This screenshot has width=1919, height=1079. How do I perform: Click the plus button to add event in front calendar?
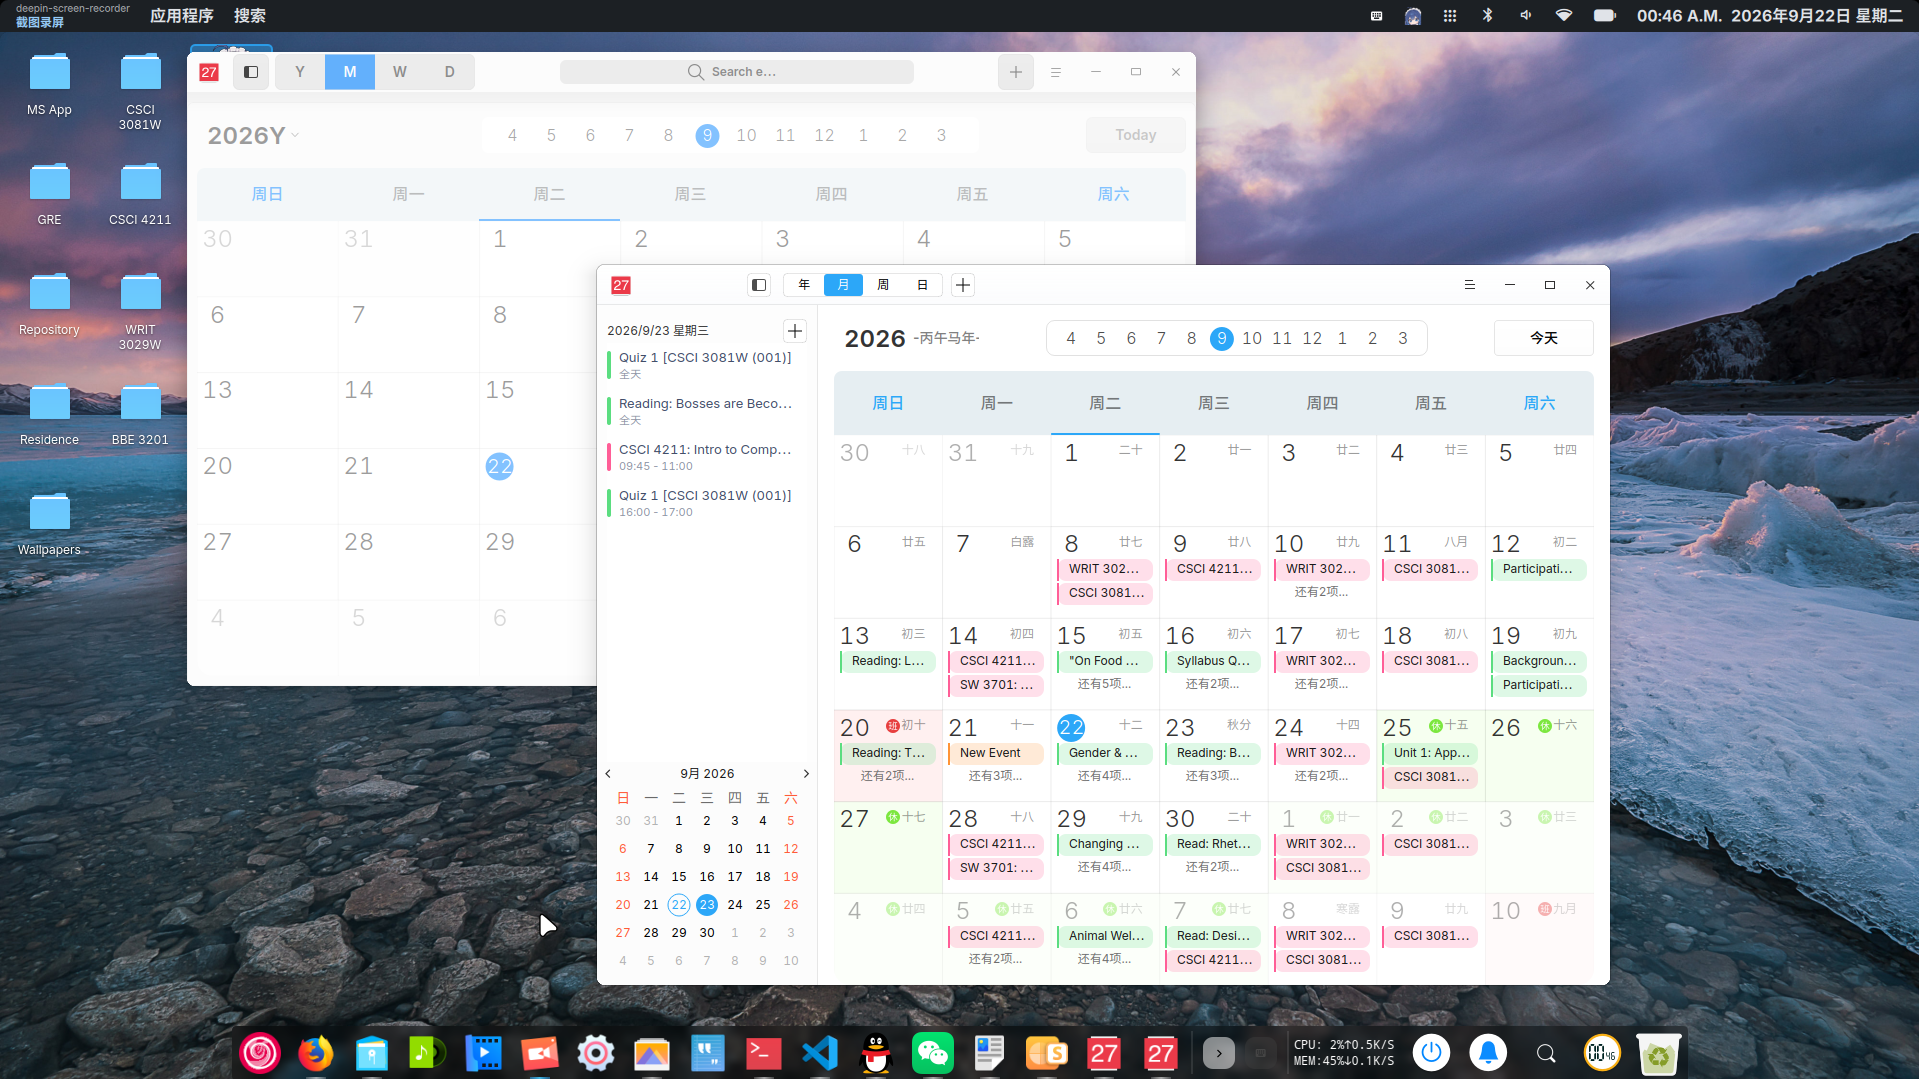tap(963, 285)
